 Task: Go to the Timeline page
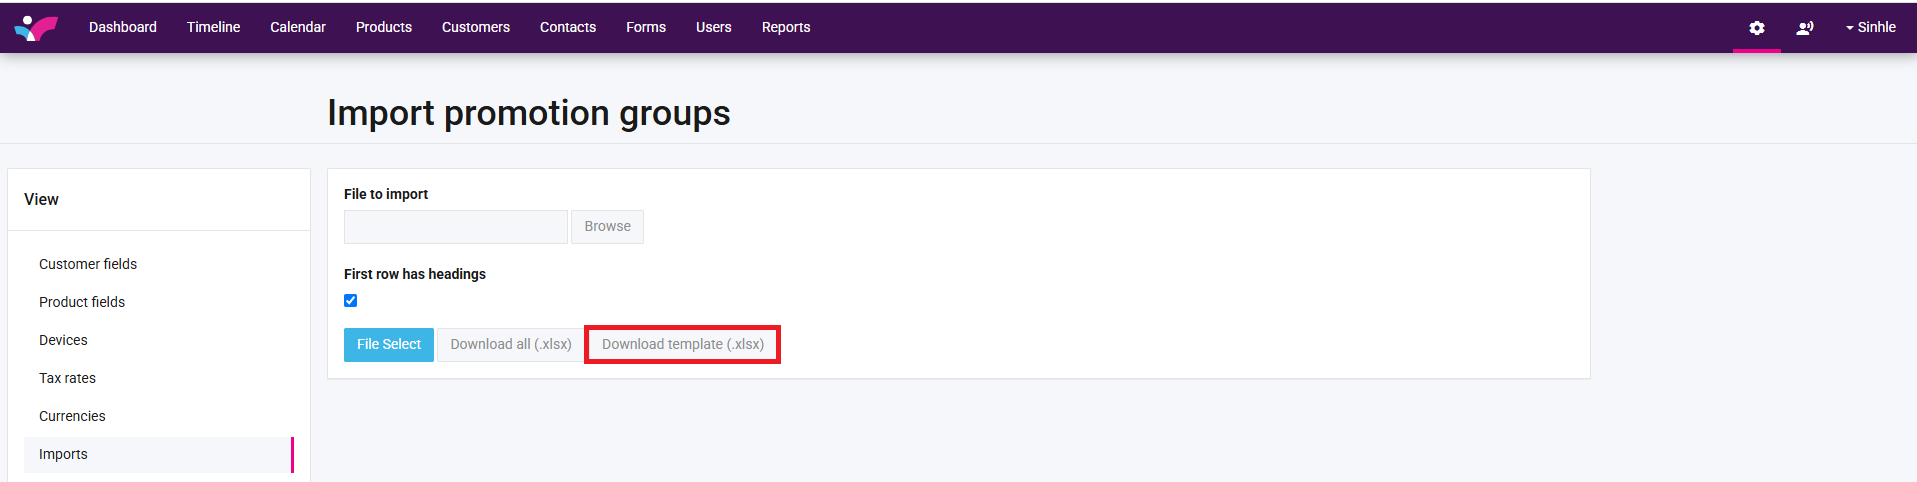(x=213, y=28)
